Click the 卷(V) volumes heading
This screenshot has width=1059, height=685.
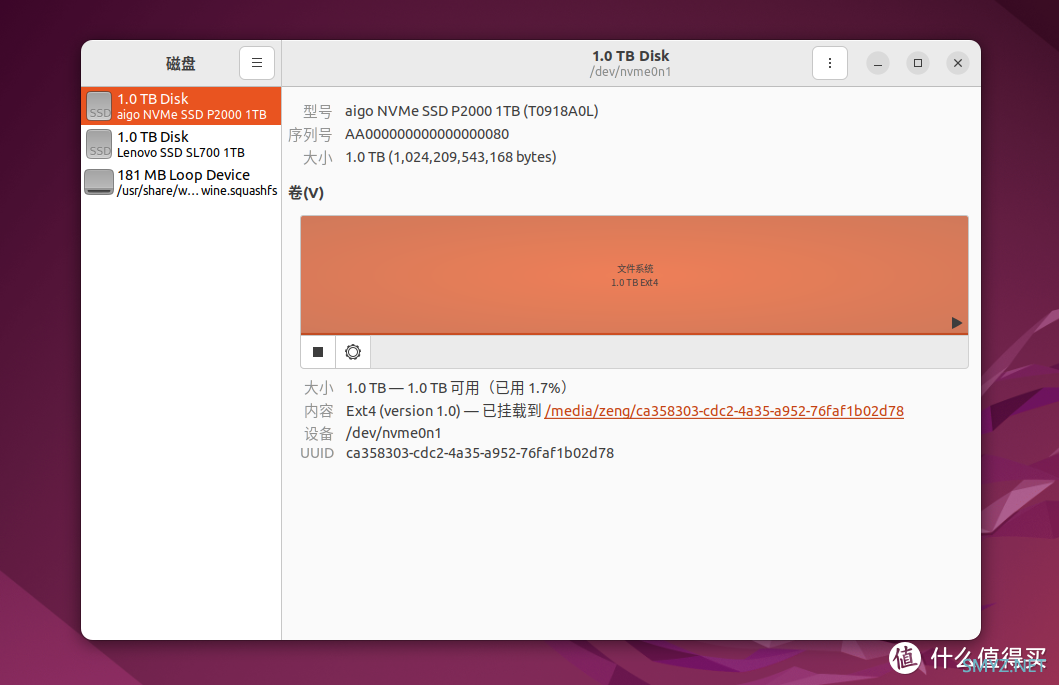pyautogui.click(x=306, y=193)
